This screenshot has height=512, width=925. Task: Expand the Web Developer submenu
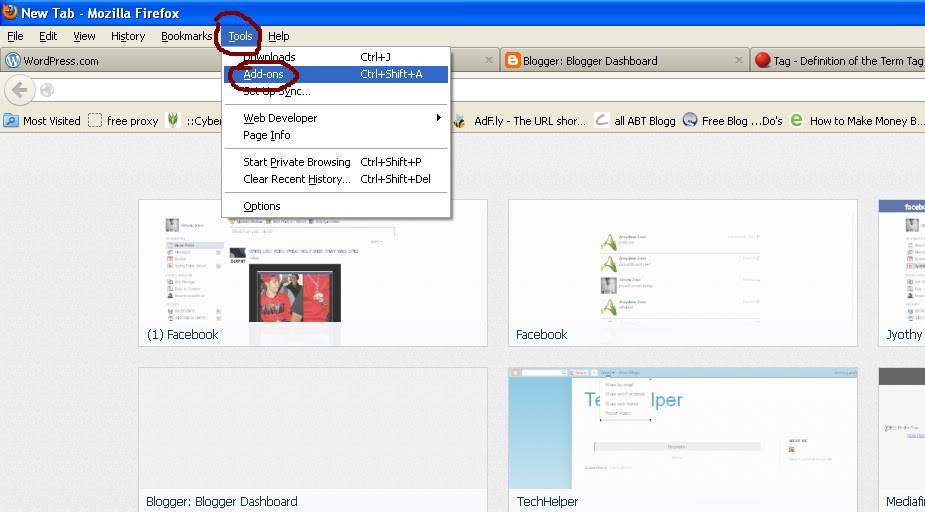coord(336,118)
